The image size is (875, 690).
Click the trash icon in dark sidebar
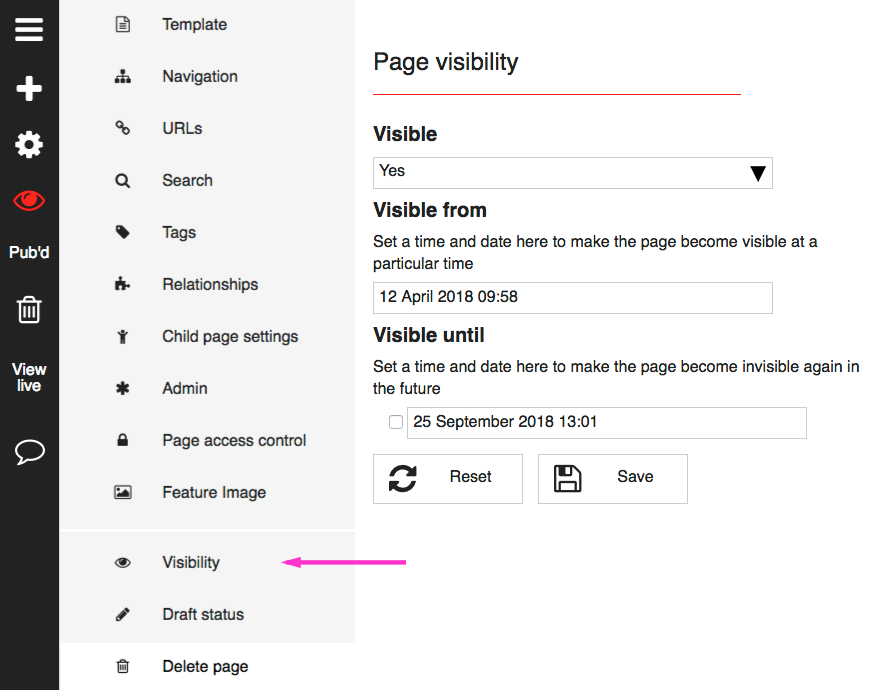[x=29, y=309]
